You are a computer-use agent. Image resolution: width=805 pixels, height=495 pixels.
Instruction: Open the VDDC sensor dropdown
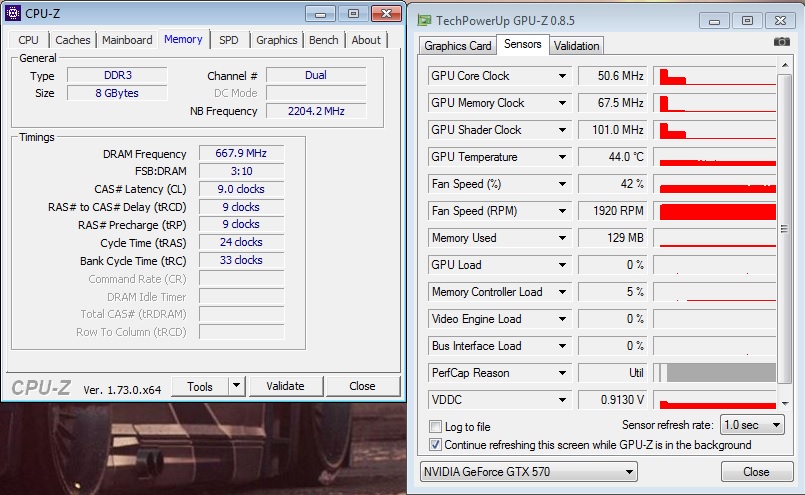click(563, 399)
